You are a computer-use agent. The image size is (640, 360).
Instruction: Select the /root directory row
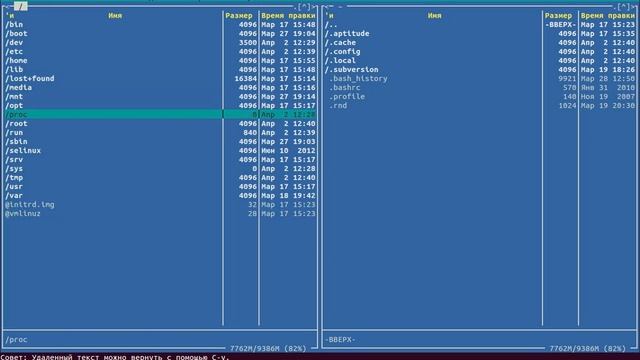coord(160,123)
